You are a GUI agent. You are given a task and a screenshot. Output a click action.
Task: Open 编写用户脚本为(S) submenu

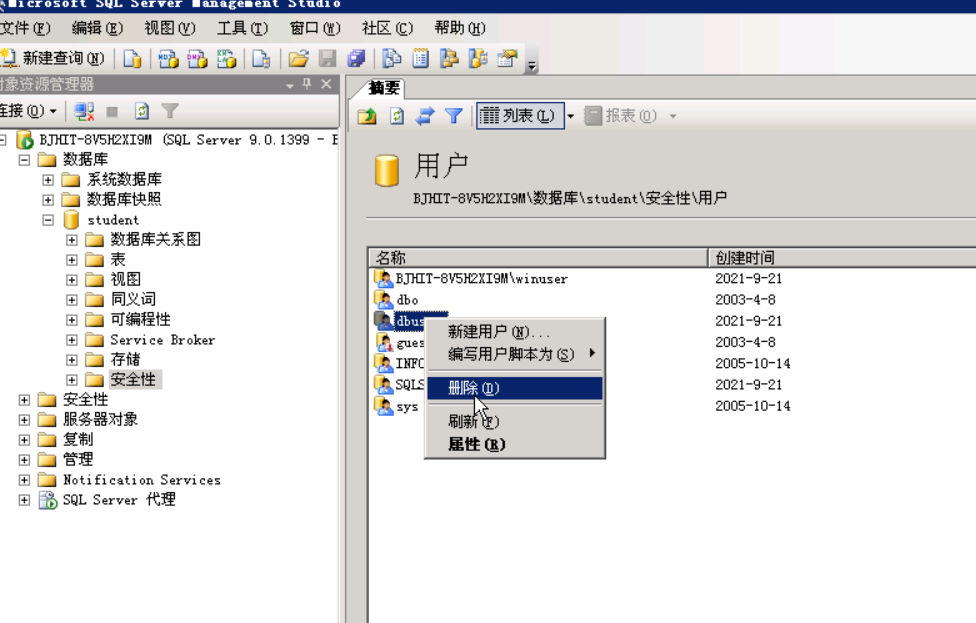pyautogui.click(x=514, y=354)
